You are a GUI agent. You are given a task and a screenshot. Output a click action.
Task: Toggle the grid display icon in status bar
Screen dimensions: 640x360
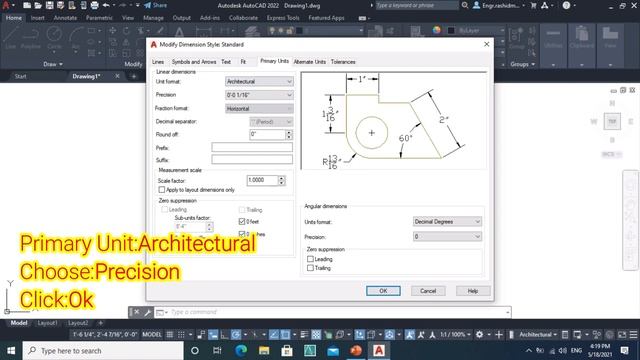(170, 335)
